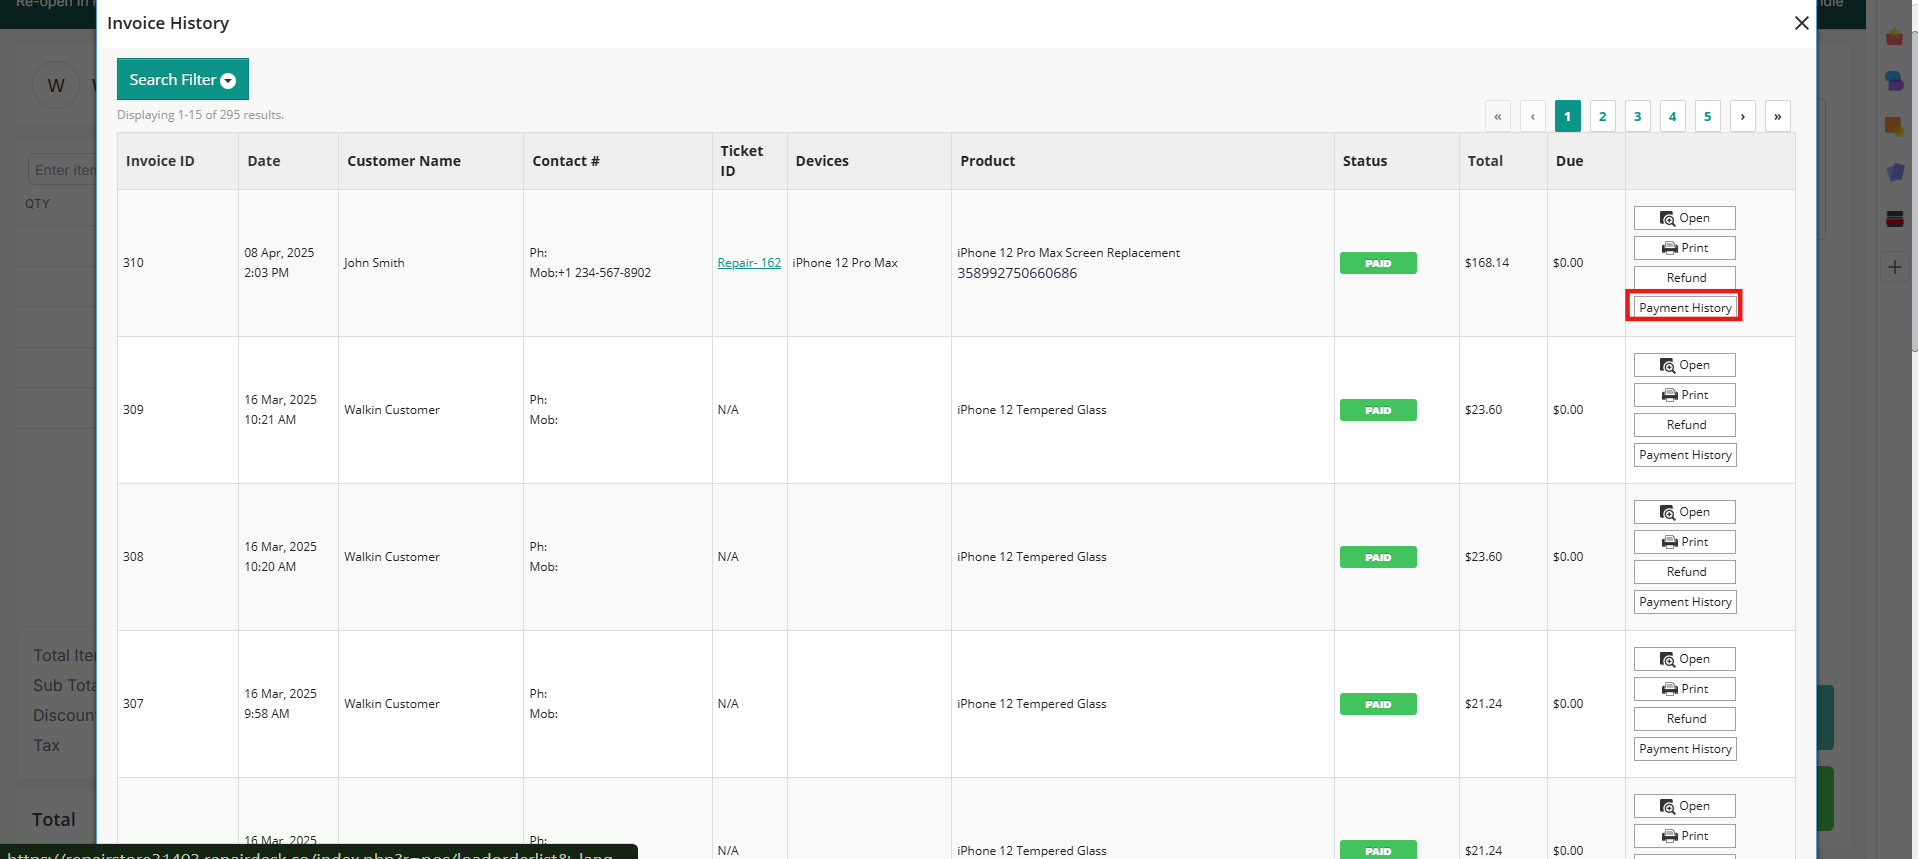Expand the Search Filter dropdown
This screenshot has height=859, width=1918.
[183, 80]
